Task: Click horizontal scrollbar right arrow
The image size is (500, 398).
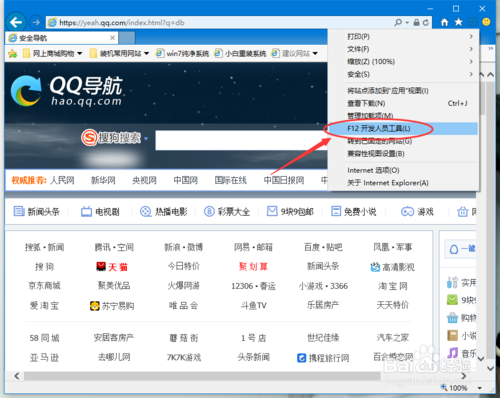Action: [463, 376]
